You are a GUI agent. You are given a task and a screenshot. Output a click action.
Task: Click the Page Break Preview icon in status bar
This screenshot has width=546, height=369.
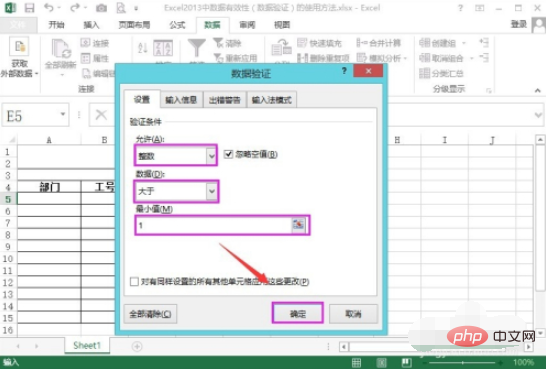pos(406,362)
